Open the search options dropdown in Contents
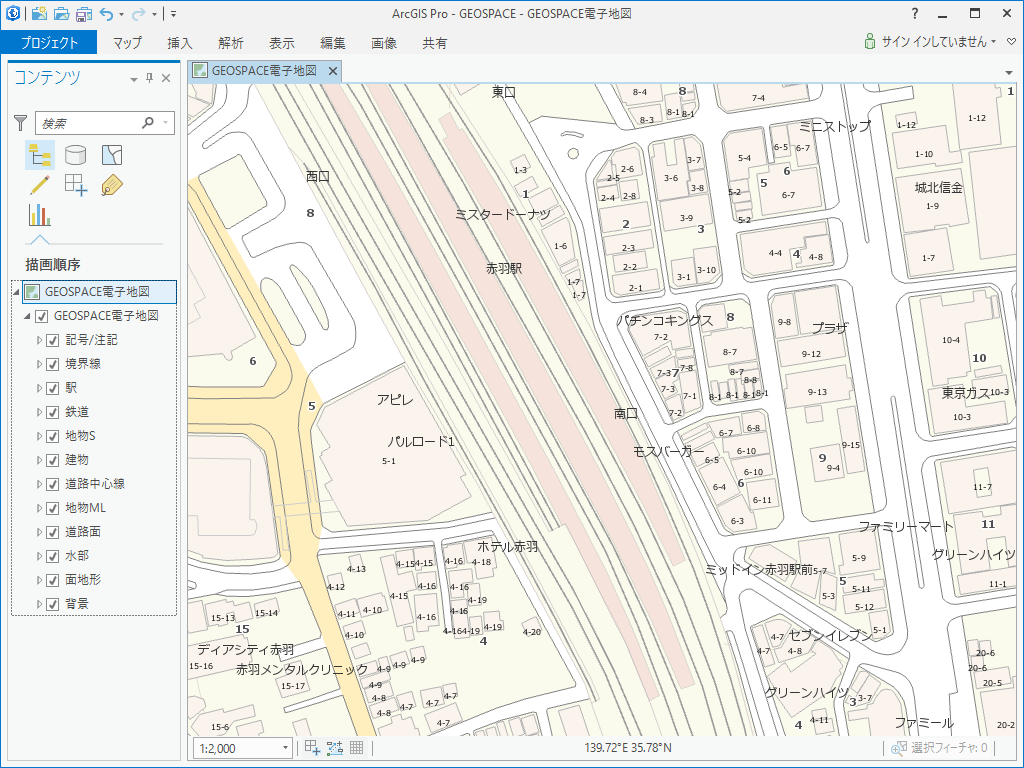Image resolution: width=1024 pixels, height=768 pixels. click(166, 122)
